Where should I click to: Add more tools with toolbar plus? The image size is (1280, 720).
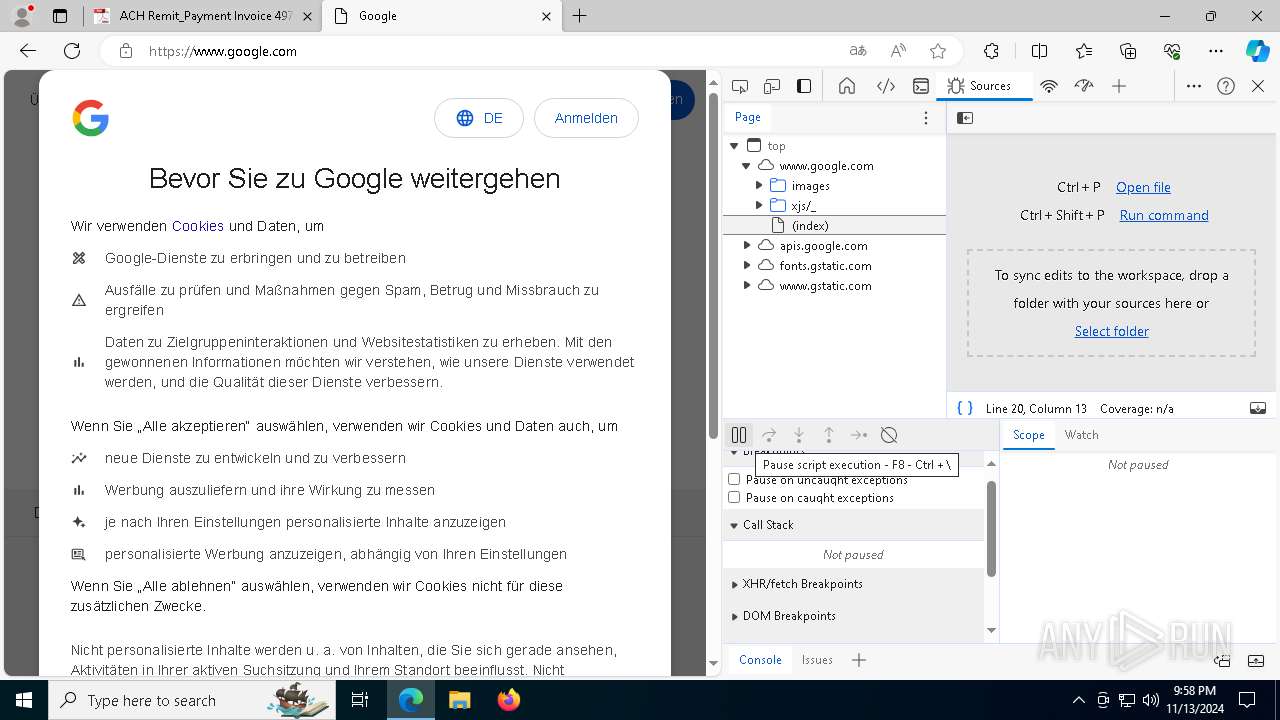pos(1119,86)
